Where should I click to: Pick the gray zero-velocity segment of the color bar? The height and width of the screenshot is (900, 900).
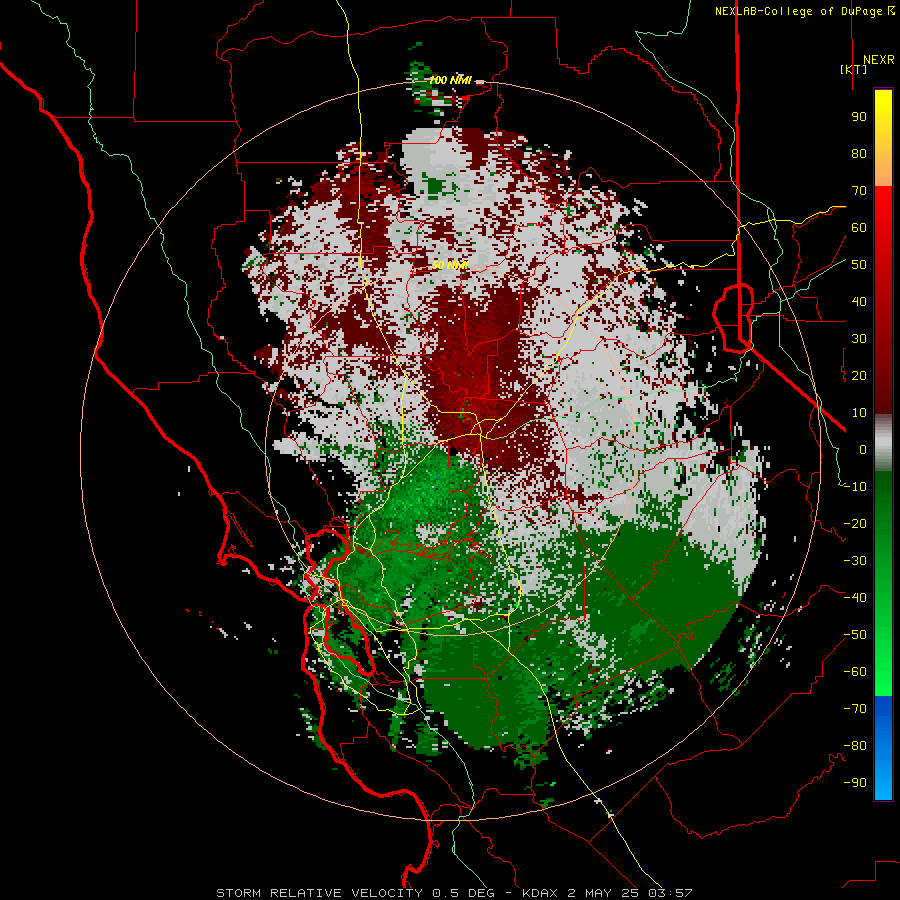(x=883, y=442)
